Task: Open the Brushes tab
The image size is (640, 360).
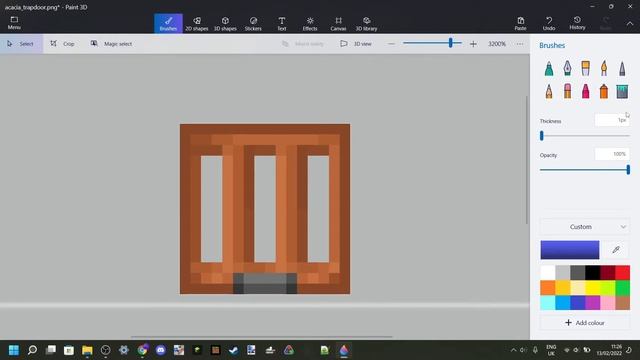Action: 168,23
